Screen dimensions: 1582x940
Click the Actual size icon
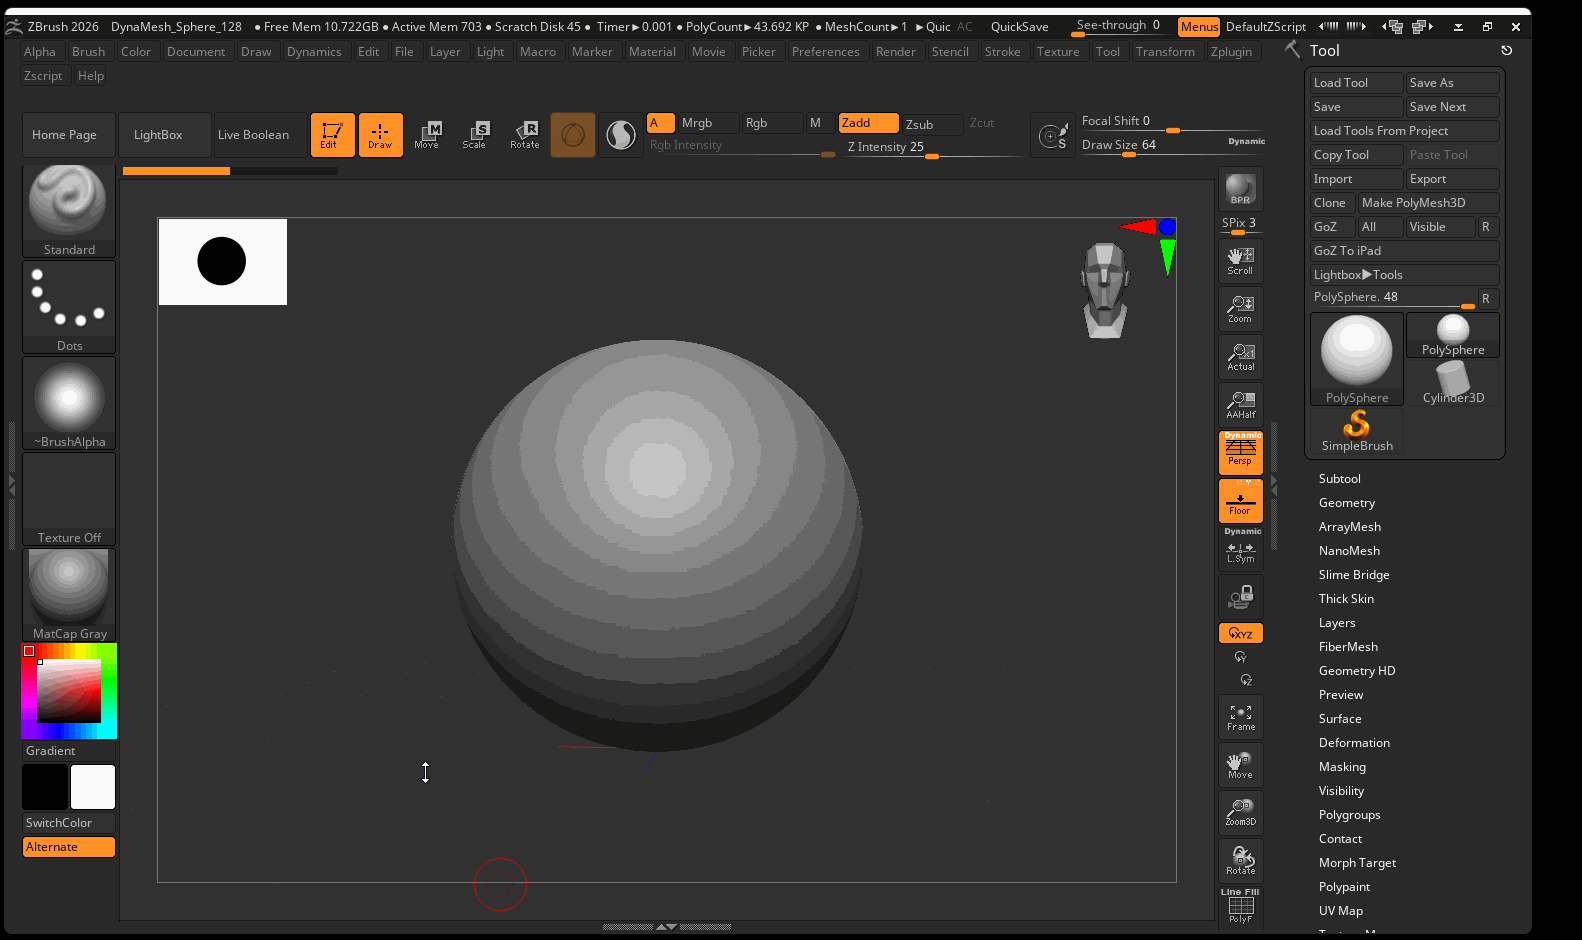pyautogui.click(x=1240, y=357)
